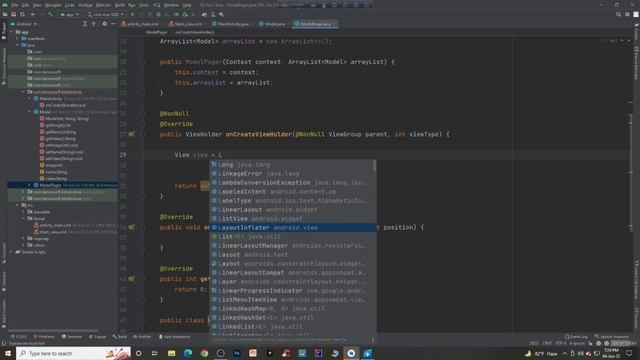Click the project panel settings gear icon

point(104,24)
